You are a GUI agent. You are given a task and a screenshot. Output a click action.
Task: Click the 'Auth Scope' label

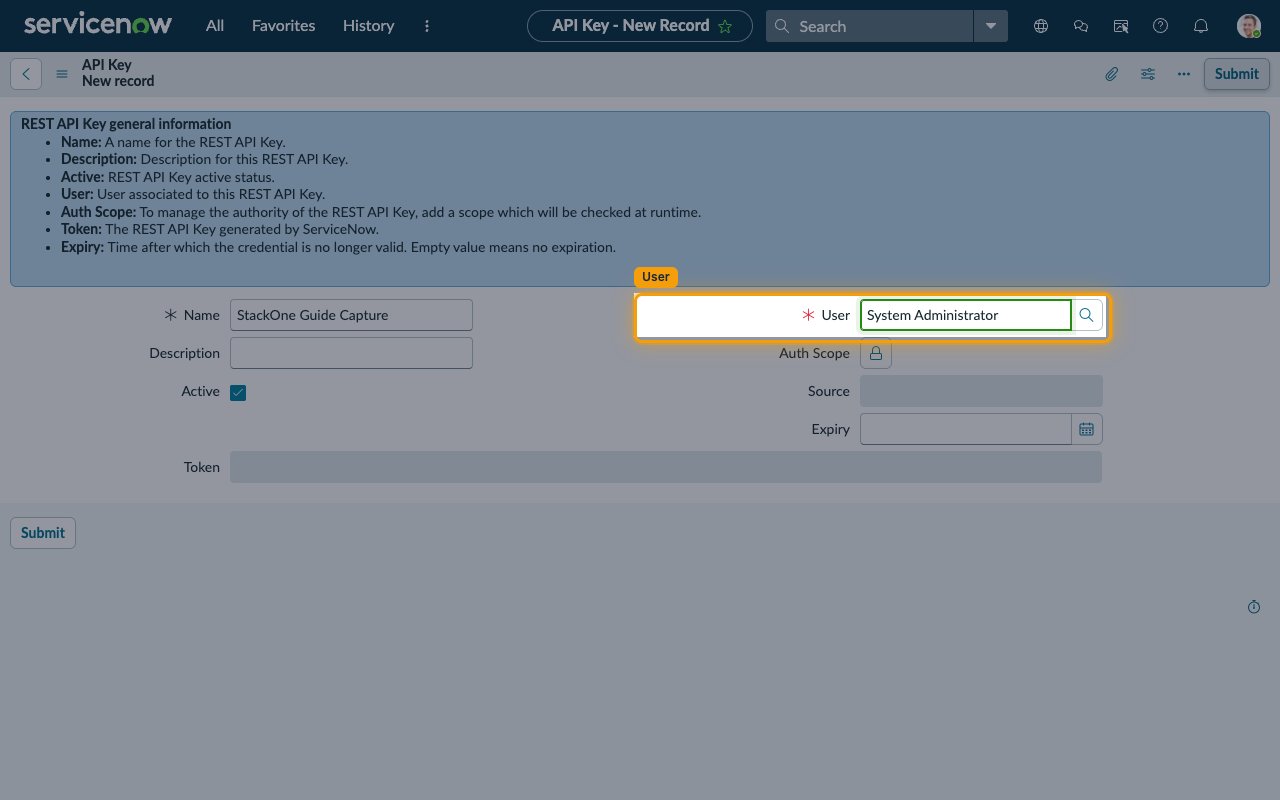[x=814, y=353]
